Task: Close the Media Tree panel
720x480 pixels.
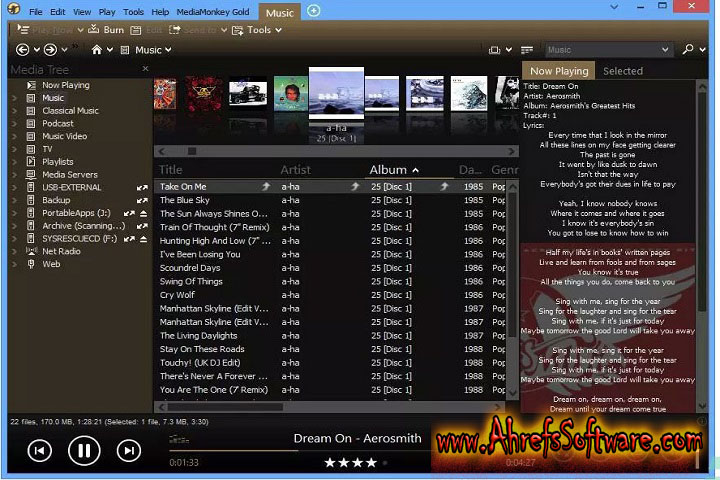Action: point(145,69)
